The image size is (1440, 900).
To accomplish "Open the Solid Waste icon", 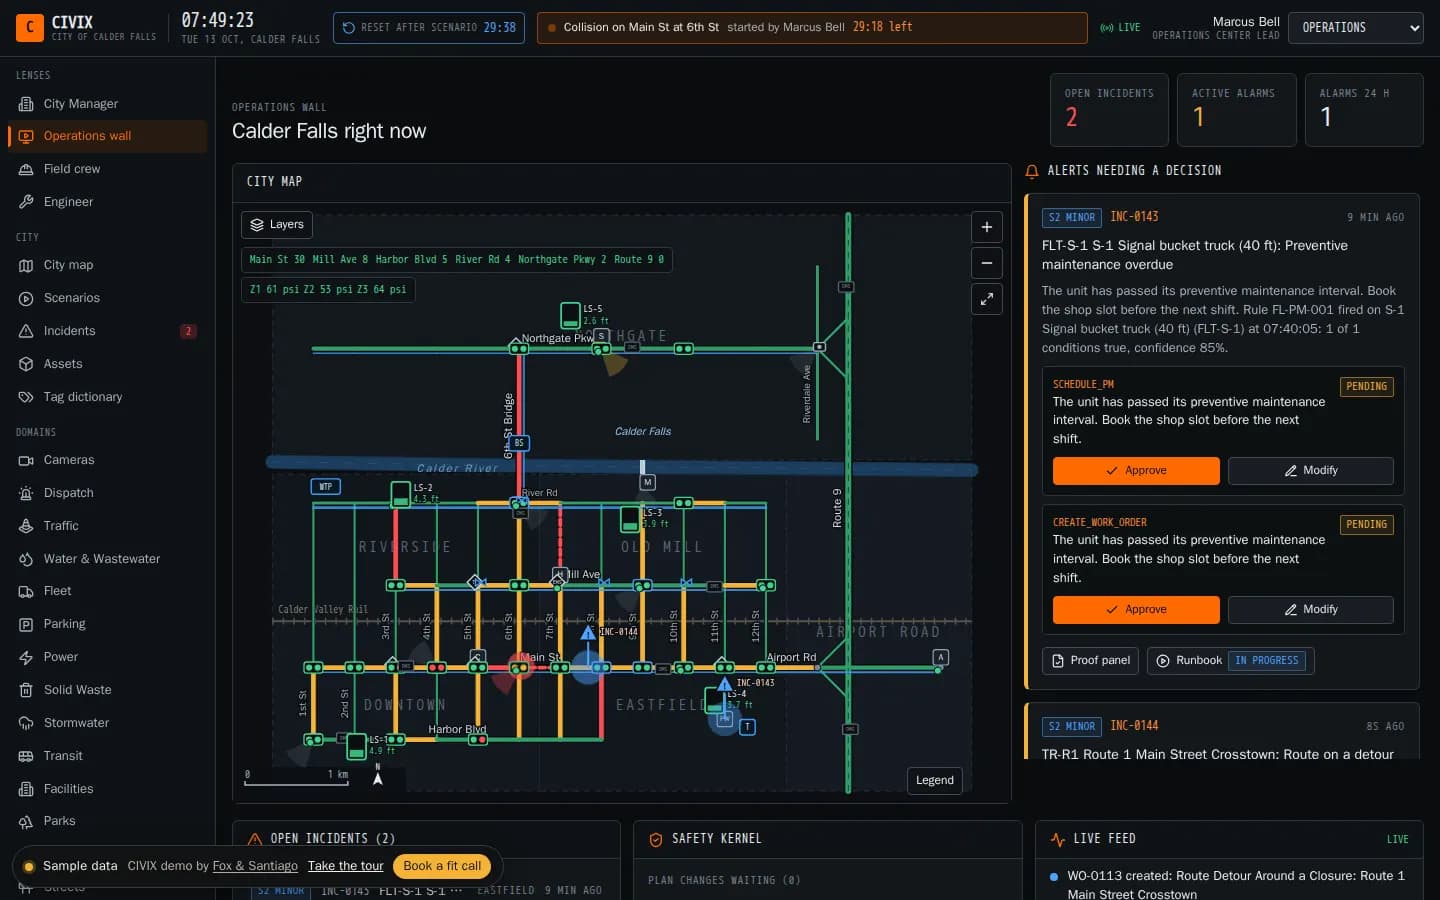I will [26, 690].
